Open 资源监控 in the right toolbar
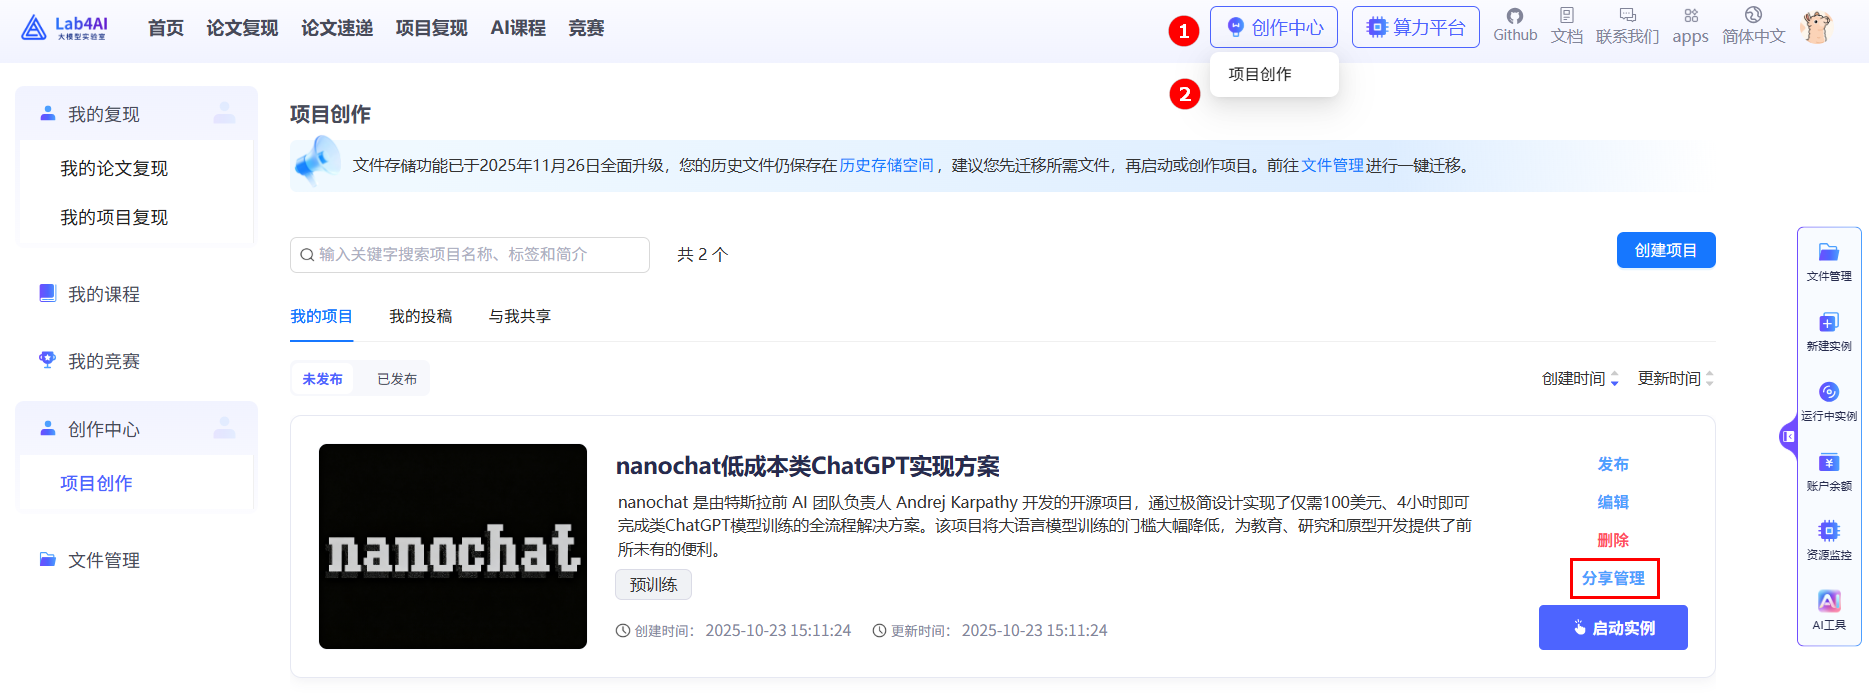The height and width of the screenshot is (697, 1869). [1829, 541]
